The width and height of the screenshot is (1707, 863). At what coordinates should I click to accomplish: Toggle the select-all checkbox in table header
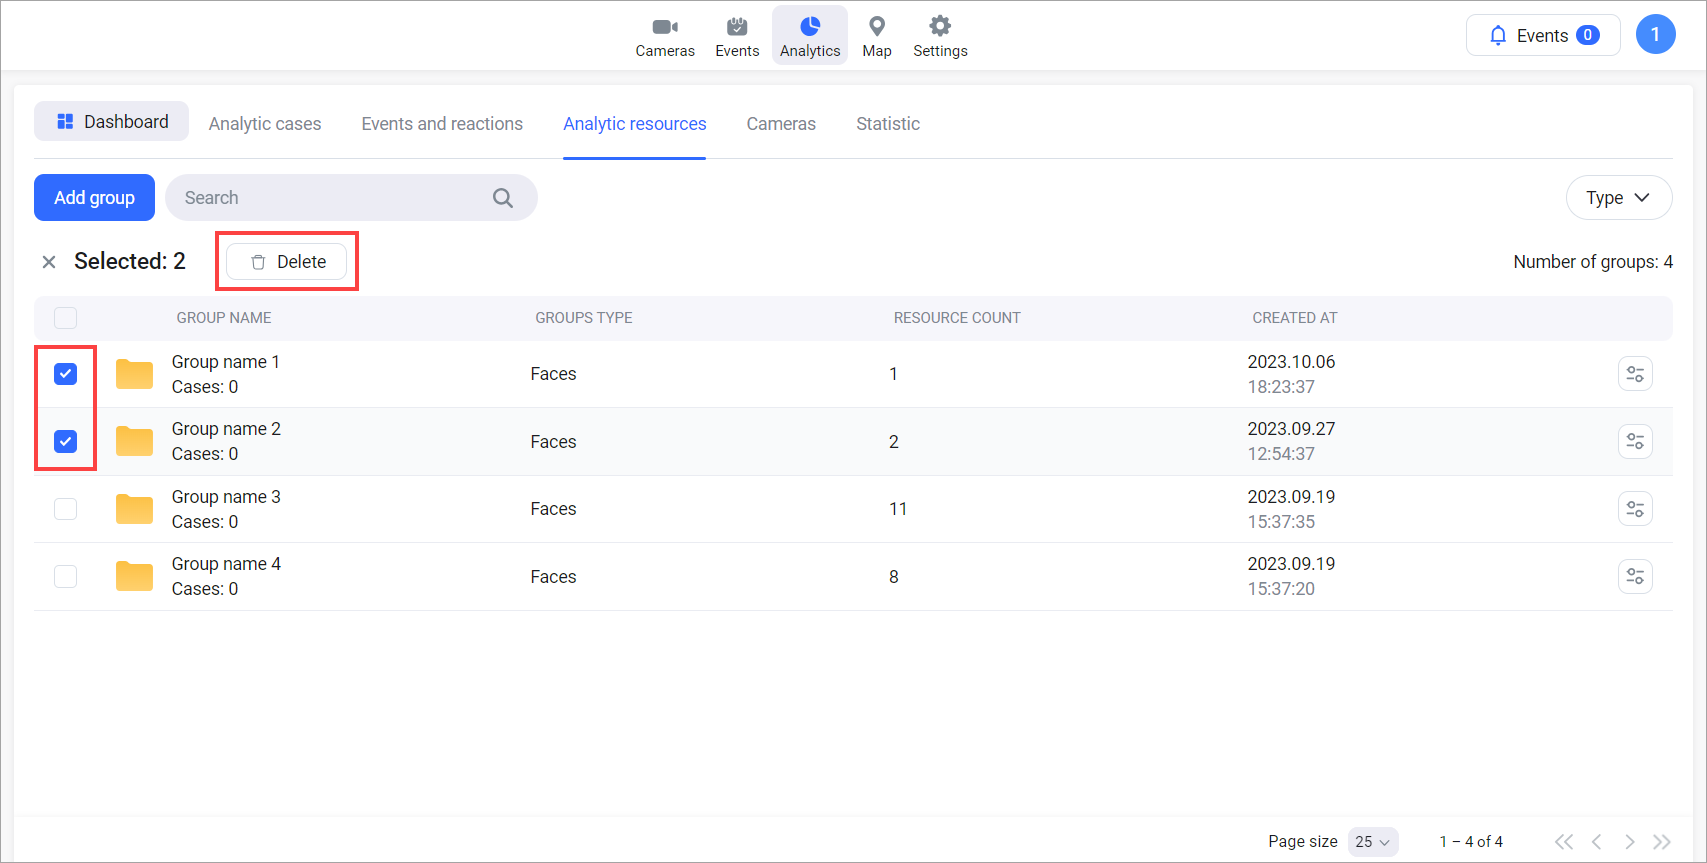(66, 318)
